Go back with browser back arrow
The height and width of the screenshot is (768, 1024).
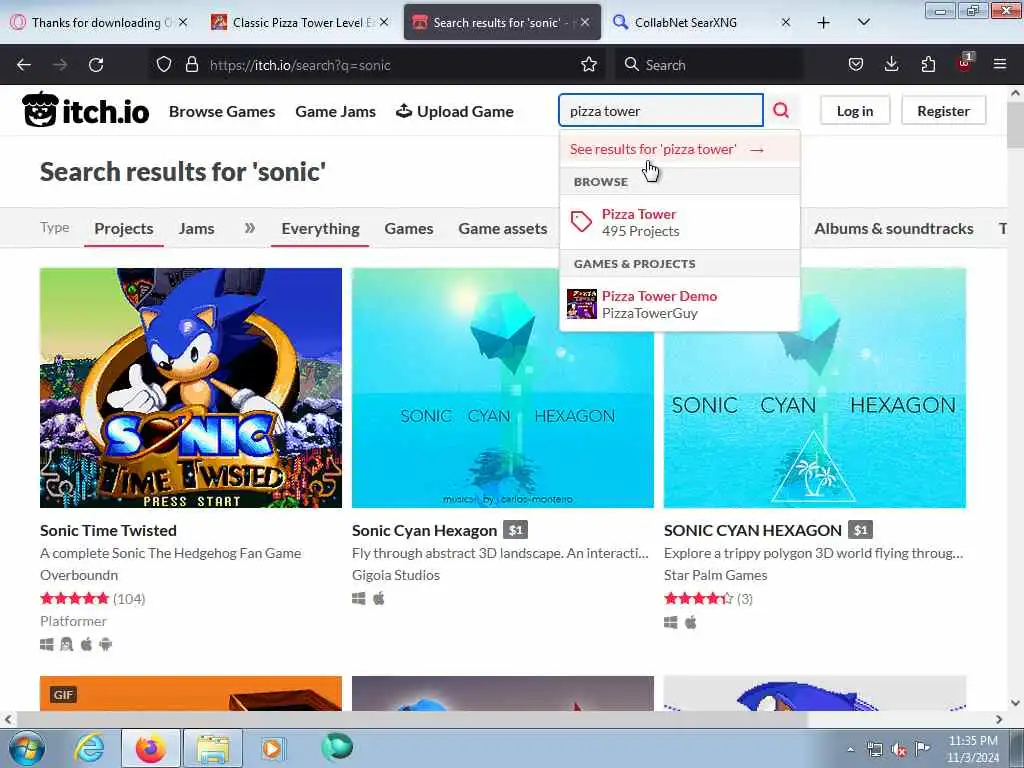(24, 65)
